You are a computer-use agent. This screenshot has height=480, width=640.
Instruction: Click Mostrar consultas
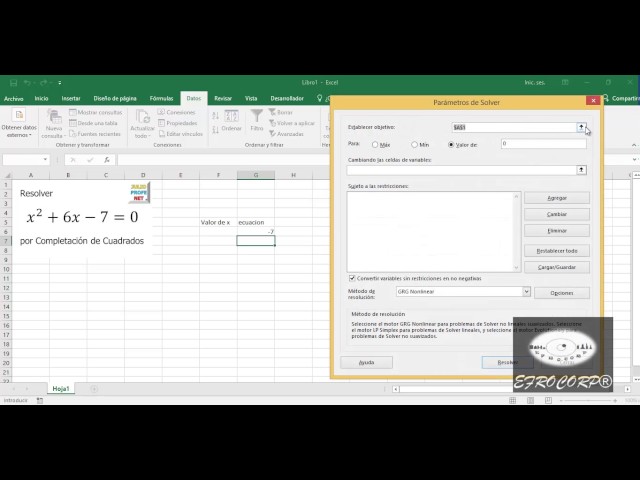point(96,112)
